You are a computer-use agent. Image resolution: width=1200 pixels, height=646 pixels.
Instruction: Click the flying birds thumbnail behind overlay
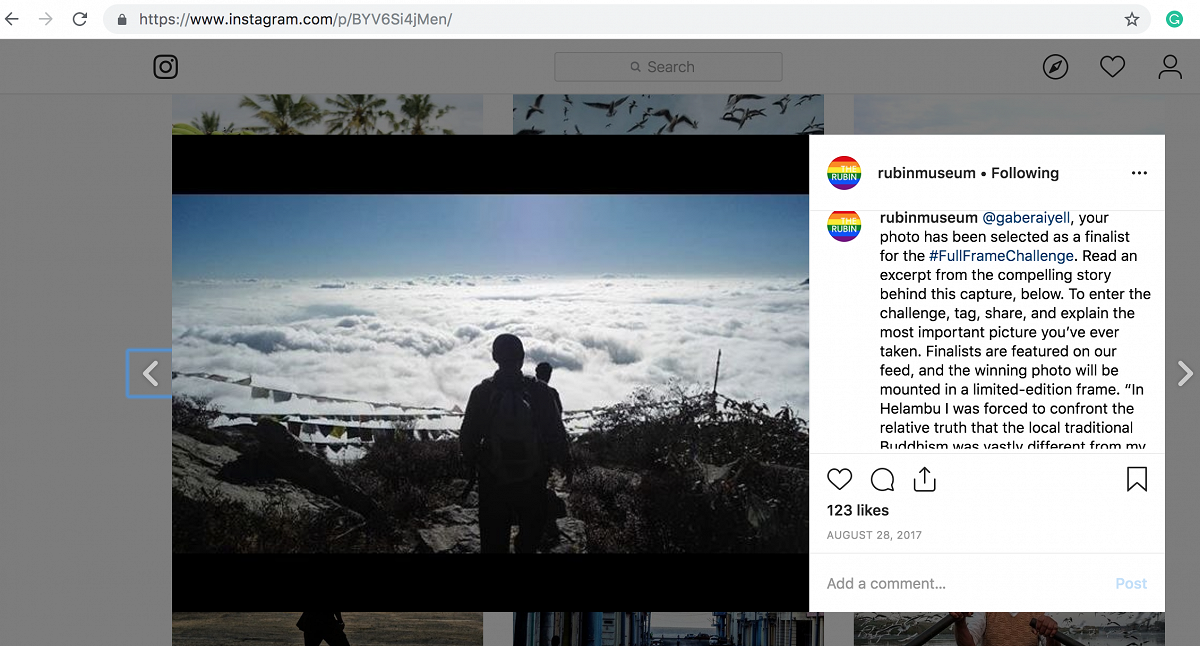pyautogui.click(x=668, y=115)
